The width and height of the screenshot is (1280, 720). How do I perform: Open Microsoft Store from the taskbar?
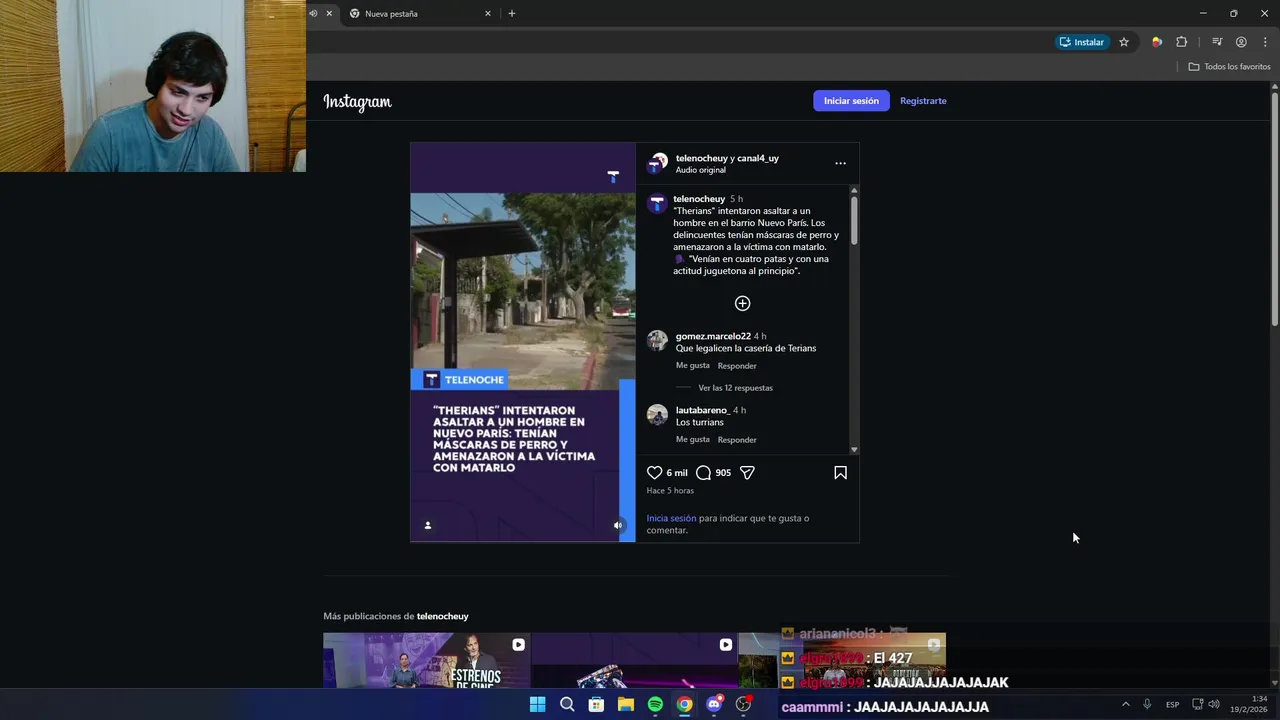pyautogui.click(x=596, y=704)
